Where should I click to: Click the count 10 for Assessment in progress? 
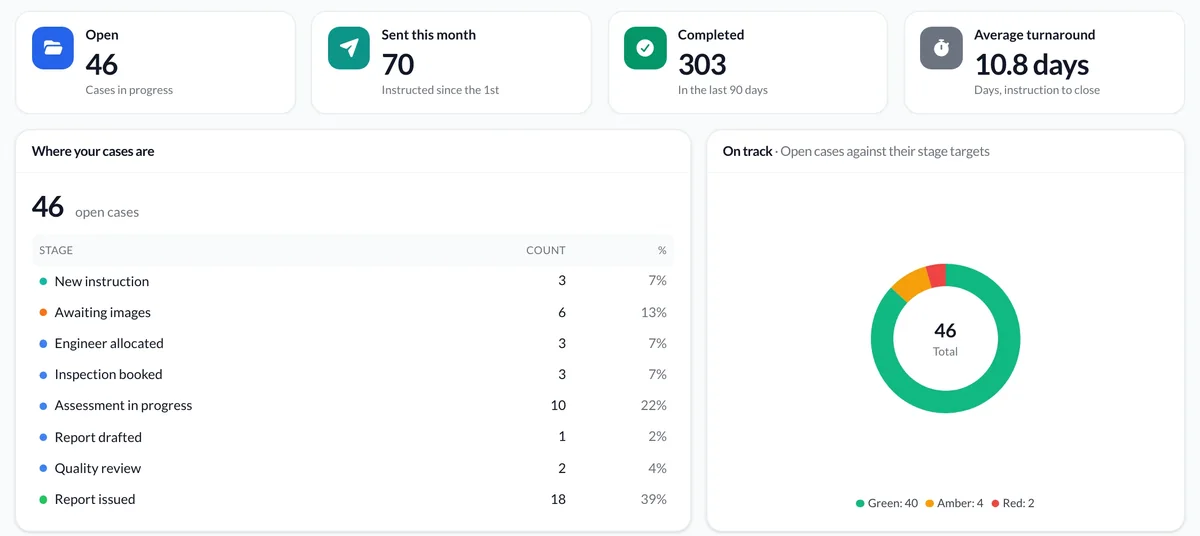(558, 406)
